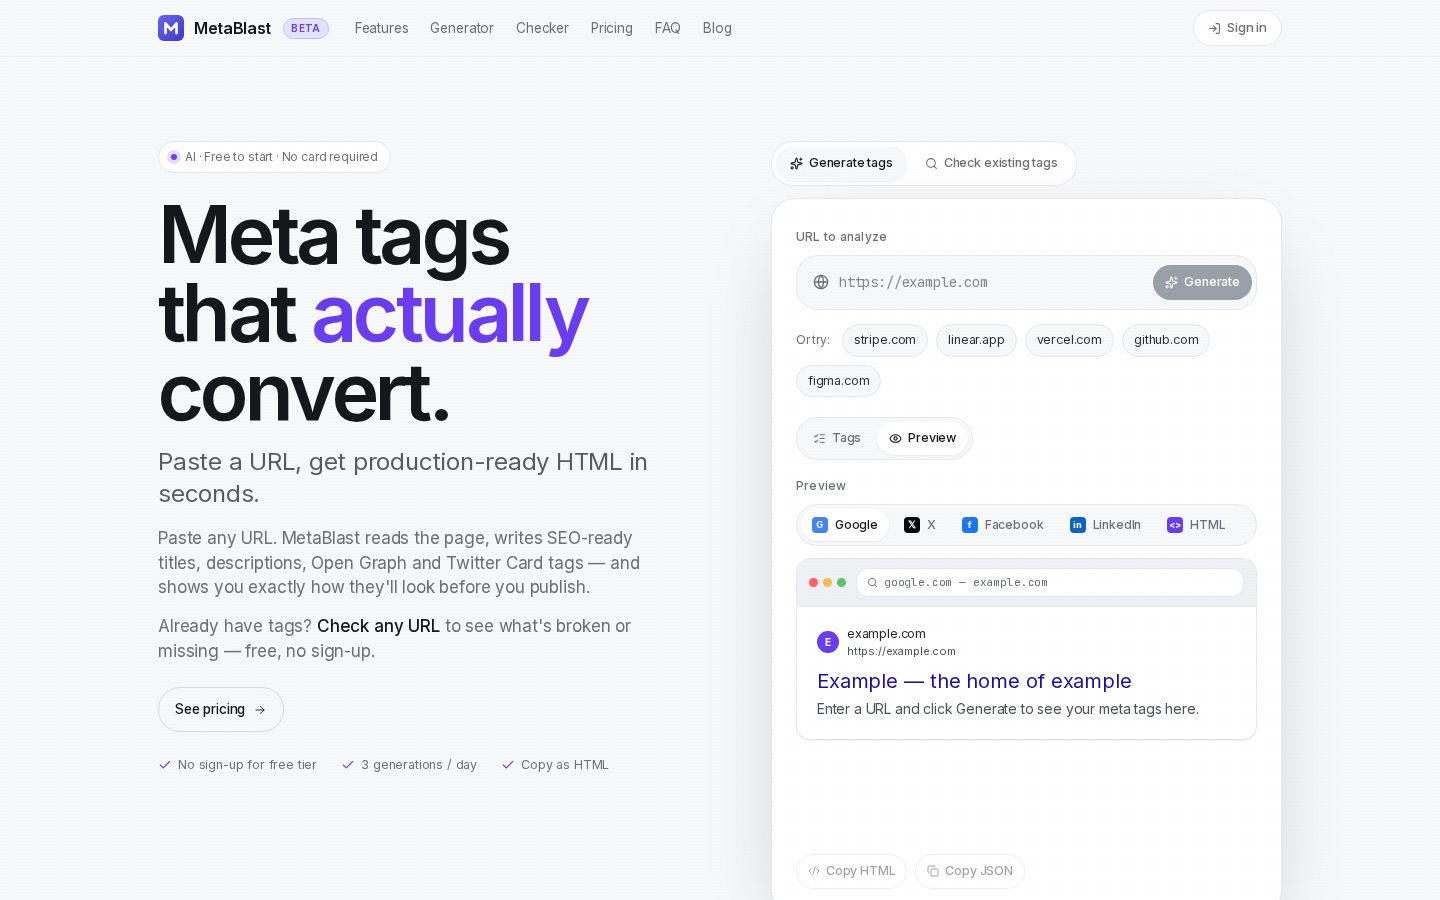Click the sign-in arrow icon
1440x900 pixels.
coord(1214,28)
